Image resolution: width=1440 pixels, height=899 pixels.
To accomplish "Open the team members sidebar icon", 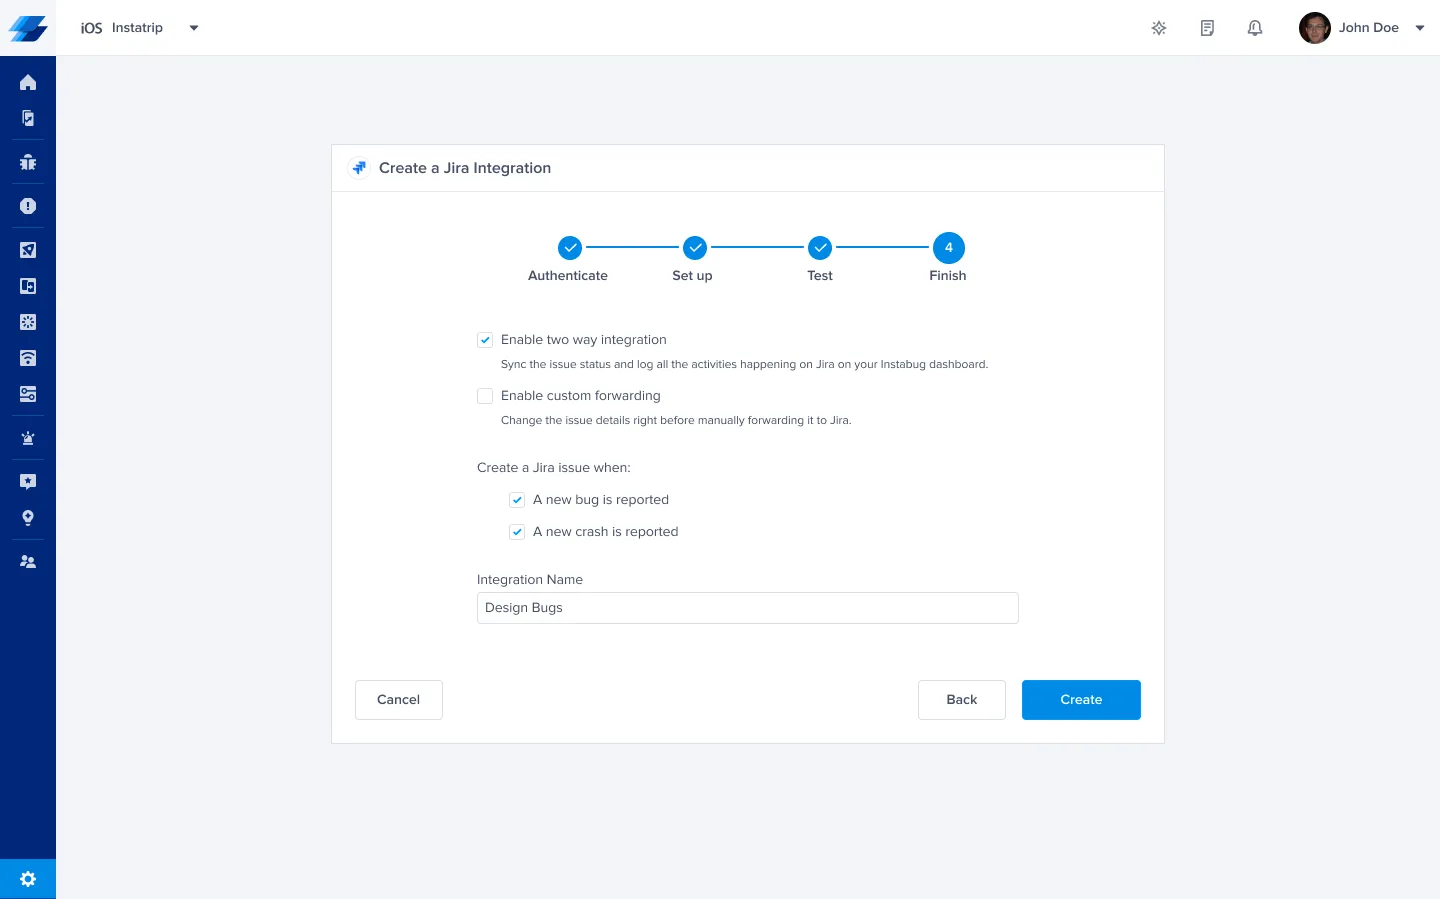I will point(28,562).
